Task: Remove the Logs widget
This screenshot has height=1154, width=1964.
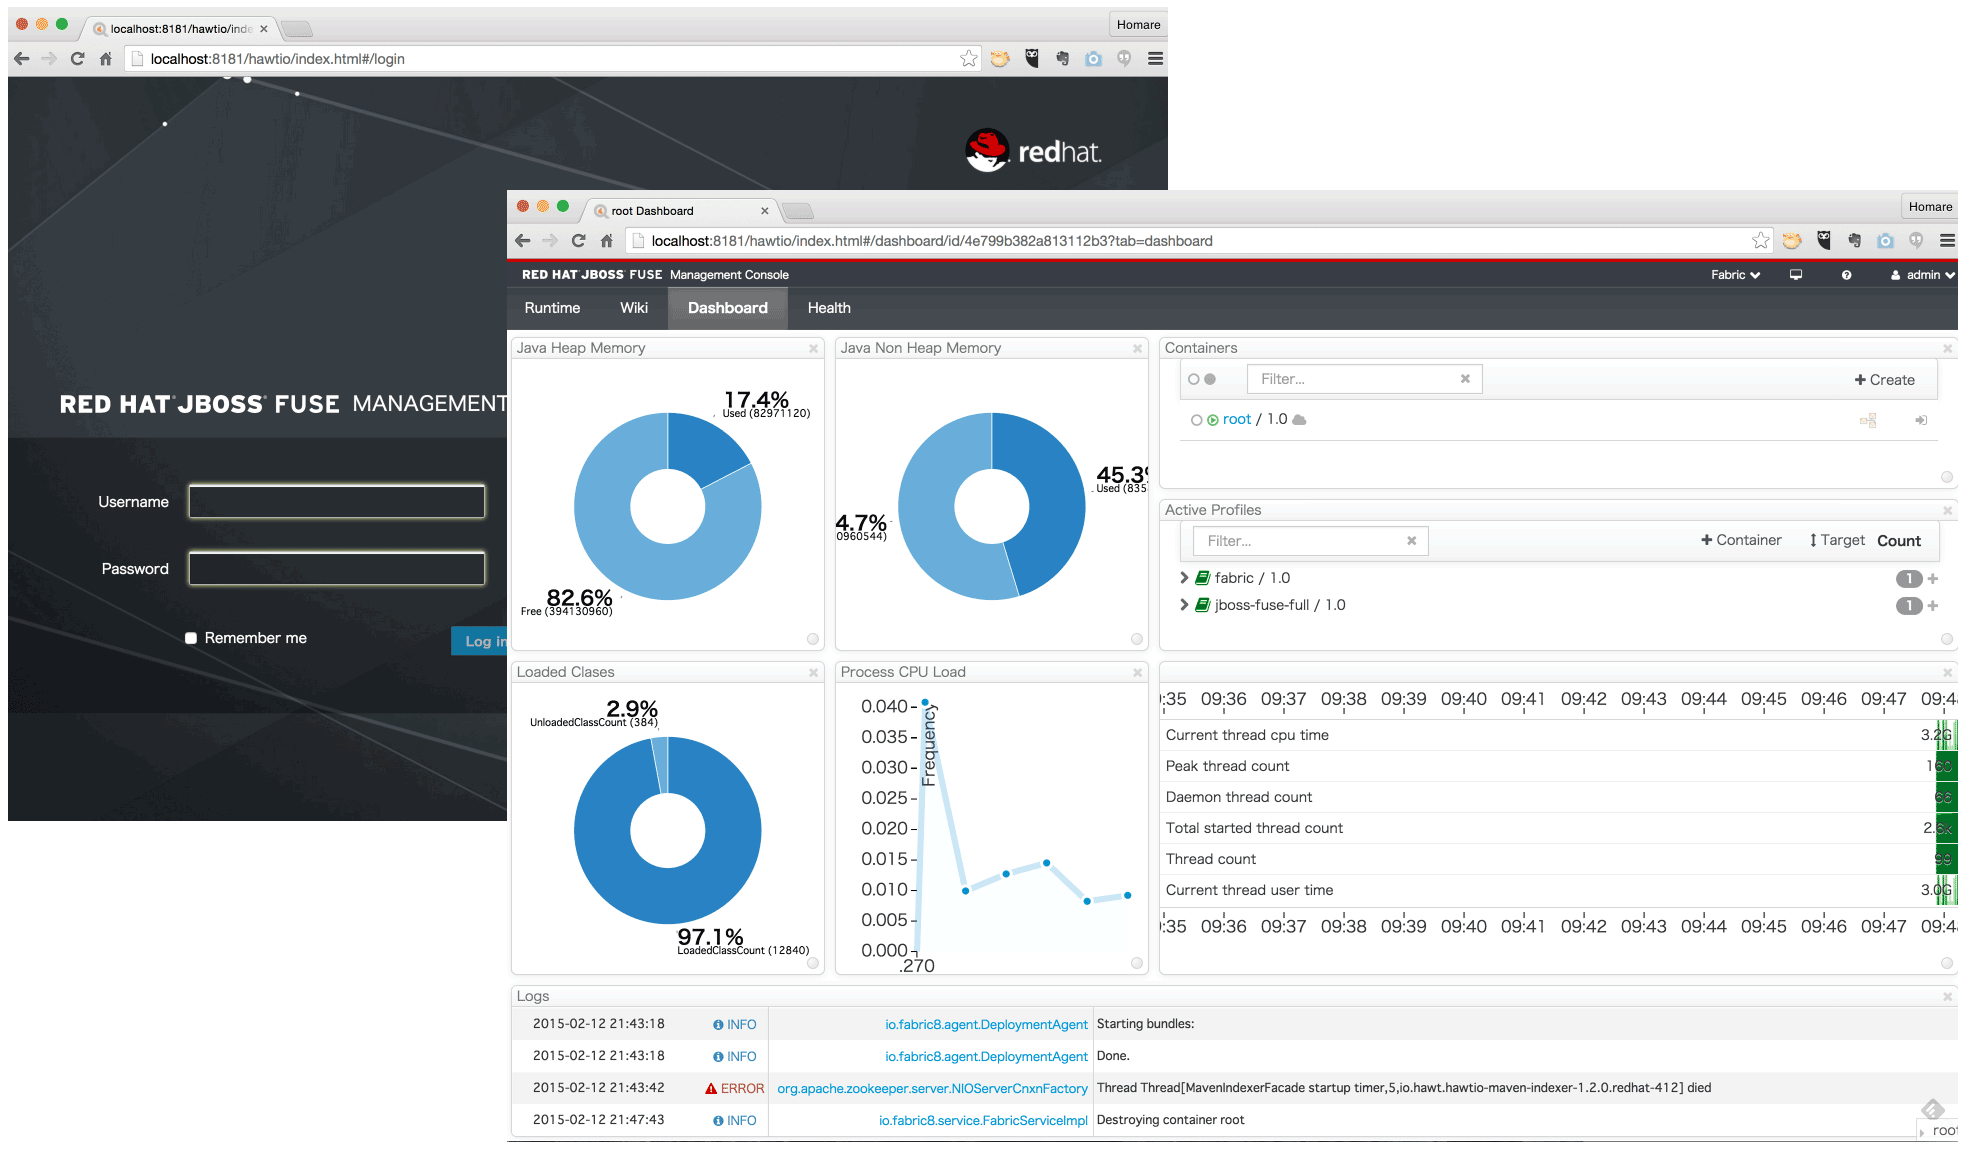Action: (x=1947, y=997)
